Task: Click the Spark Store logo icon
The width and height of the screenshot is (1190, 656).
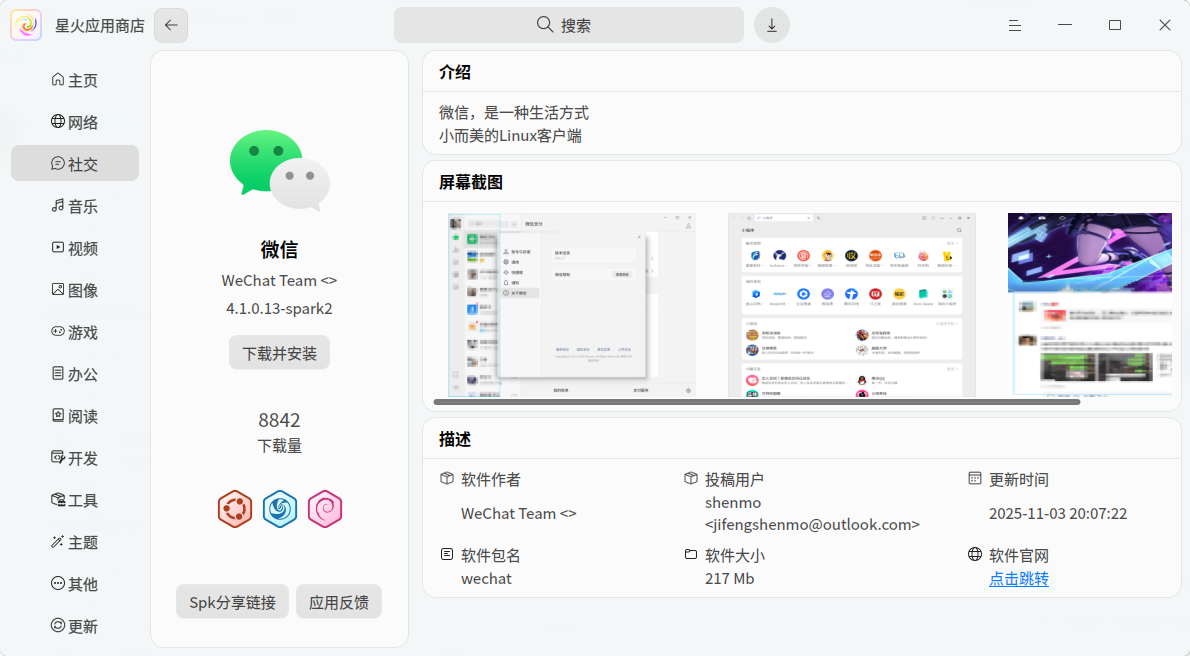Action: (x=26, y=25)
